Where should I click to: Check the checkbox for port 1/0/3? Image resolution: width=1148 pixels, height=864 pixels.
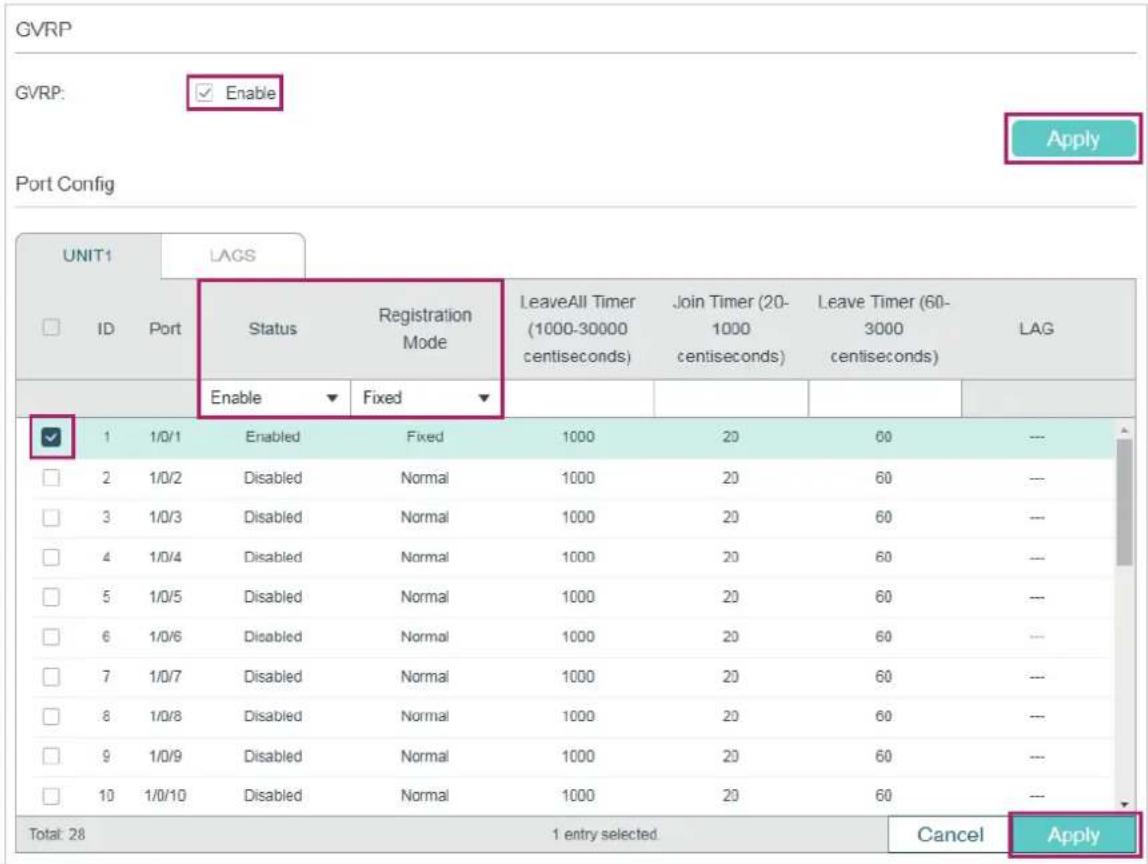coord(51,518)
